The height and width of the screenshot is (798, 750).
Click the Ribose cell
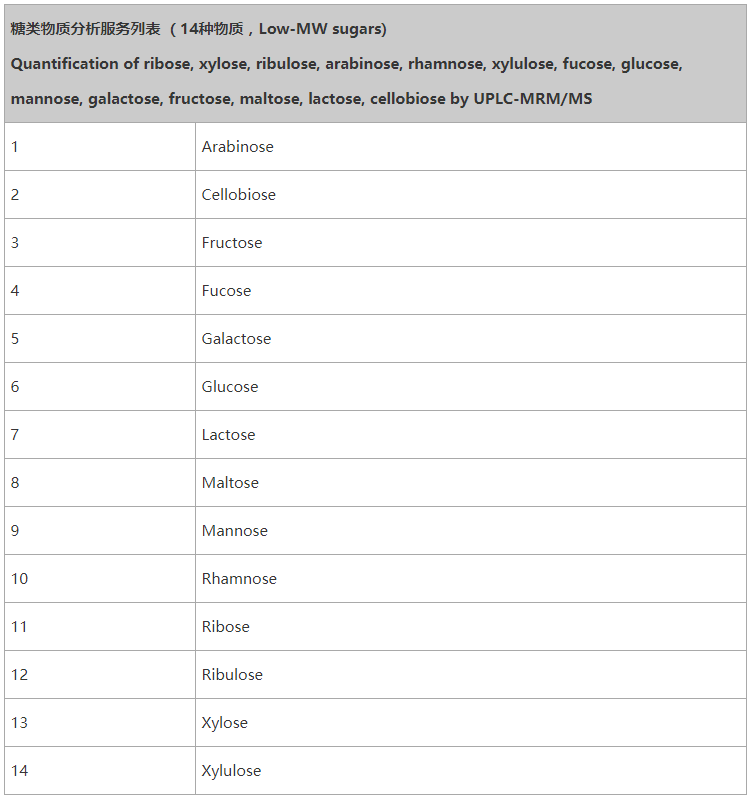471,626
